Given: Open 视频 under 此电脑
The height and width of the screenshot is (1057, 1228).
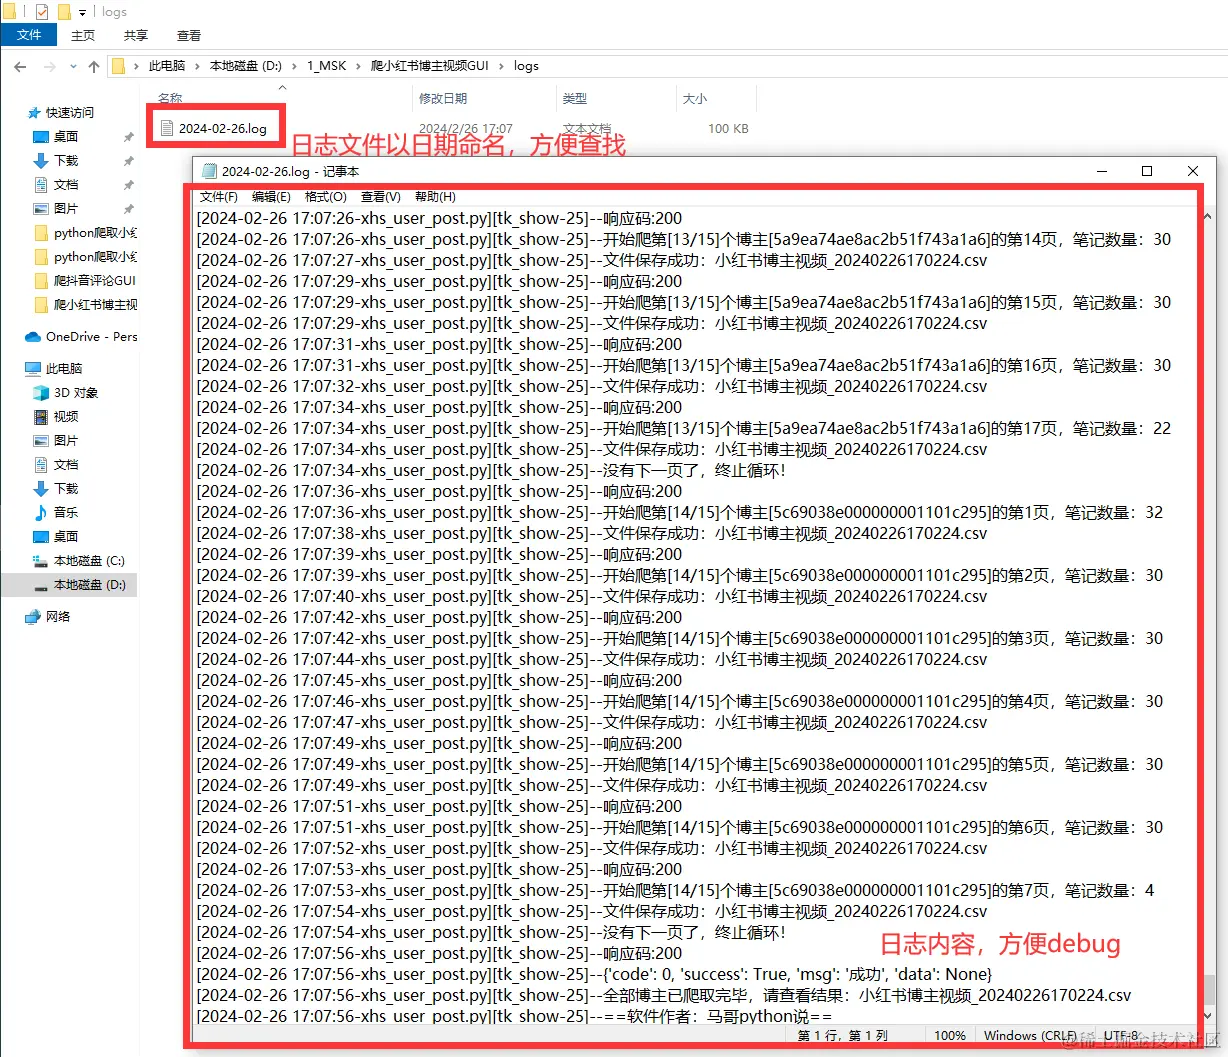Looking at the screenshot, I should point(56,417).
